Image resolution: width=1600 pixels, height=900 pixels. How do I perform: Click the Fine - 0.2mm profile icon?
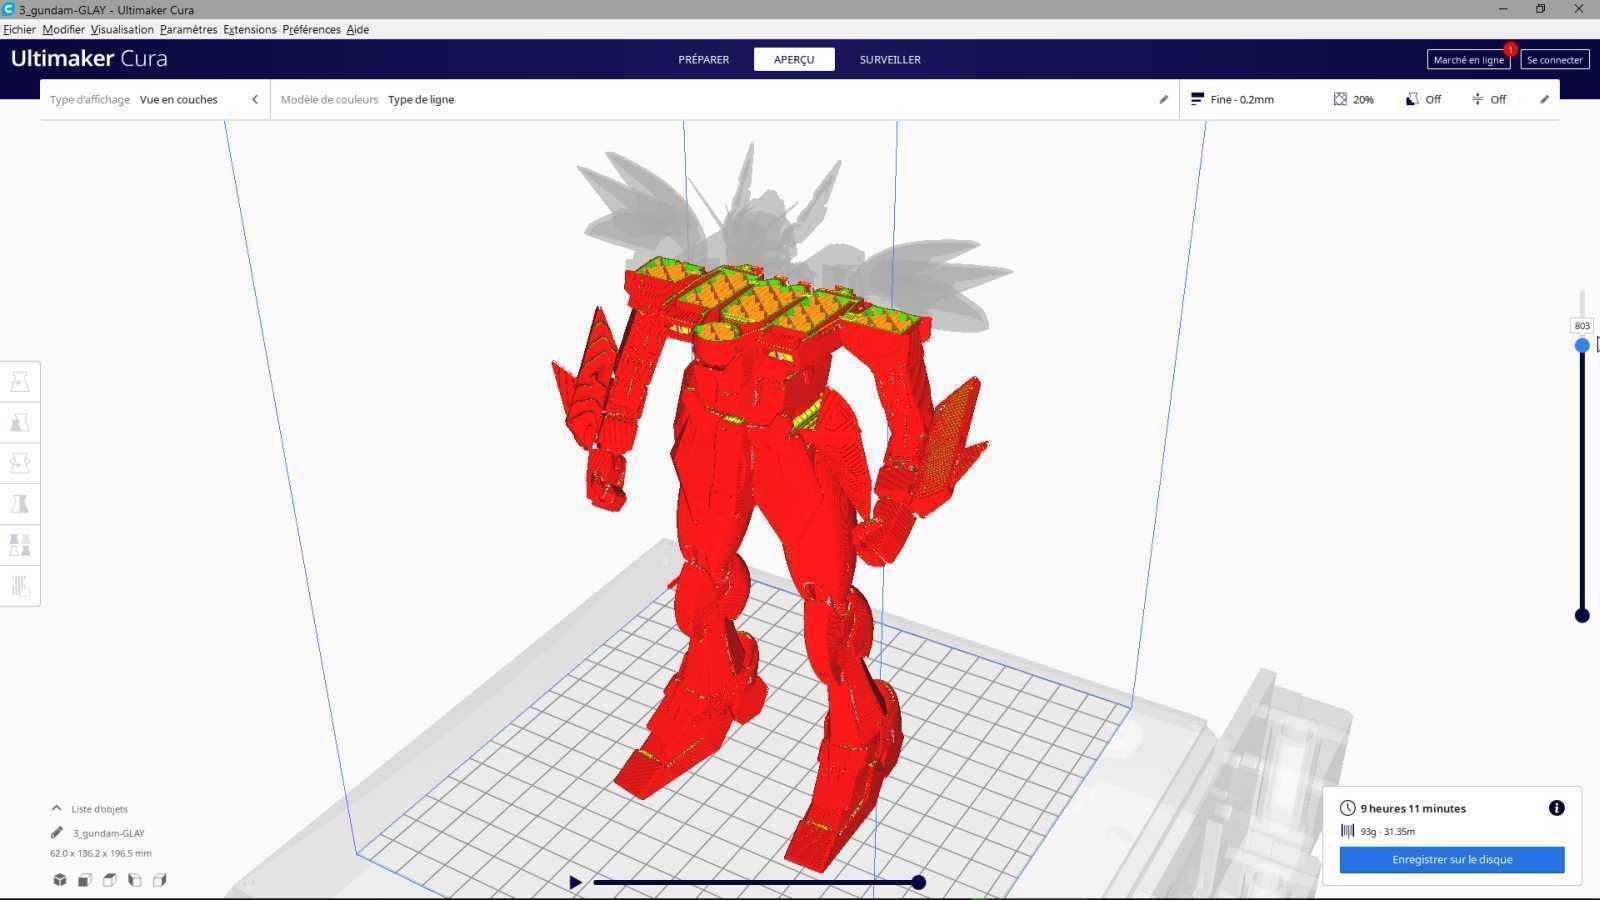pos(1197,99)
